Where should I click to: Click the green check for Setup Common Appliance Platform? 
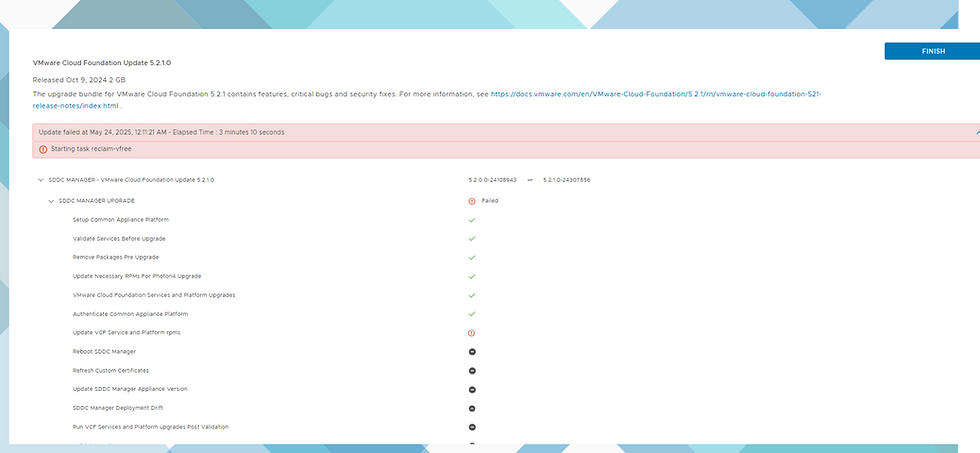(x=472, y=220)
